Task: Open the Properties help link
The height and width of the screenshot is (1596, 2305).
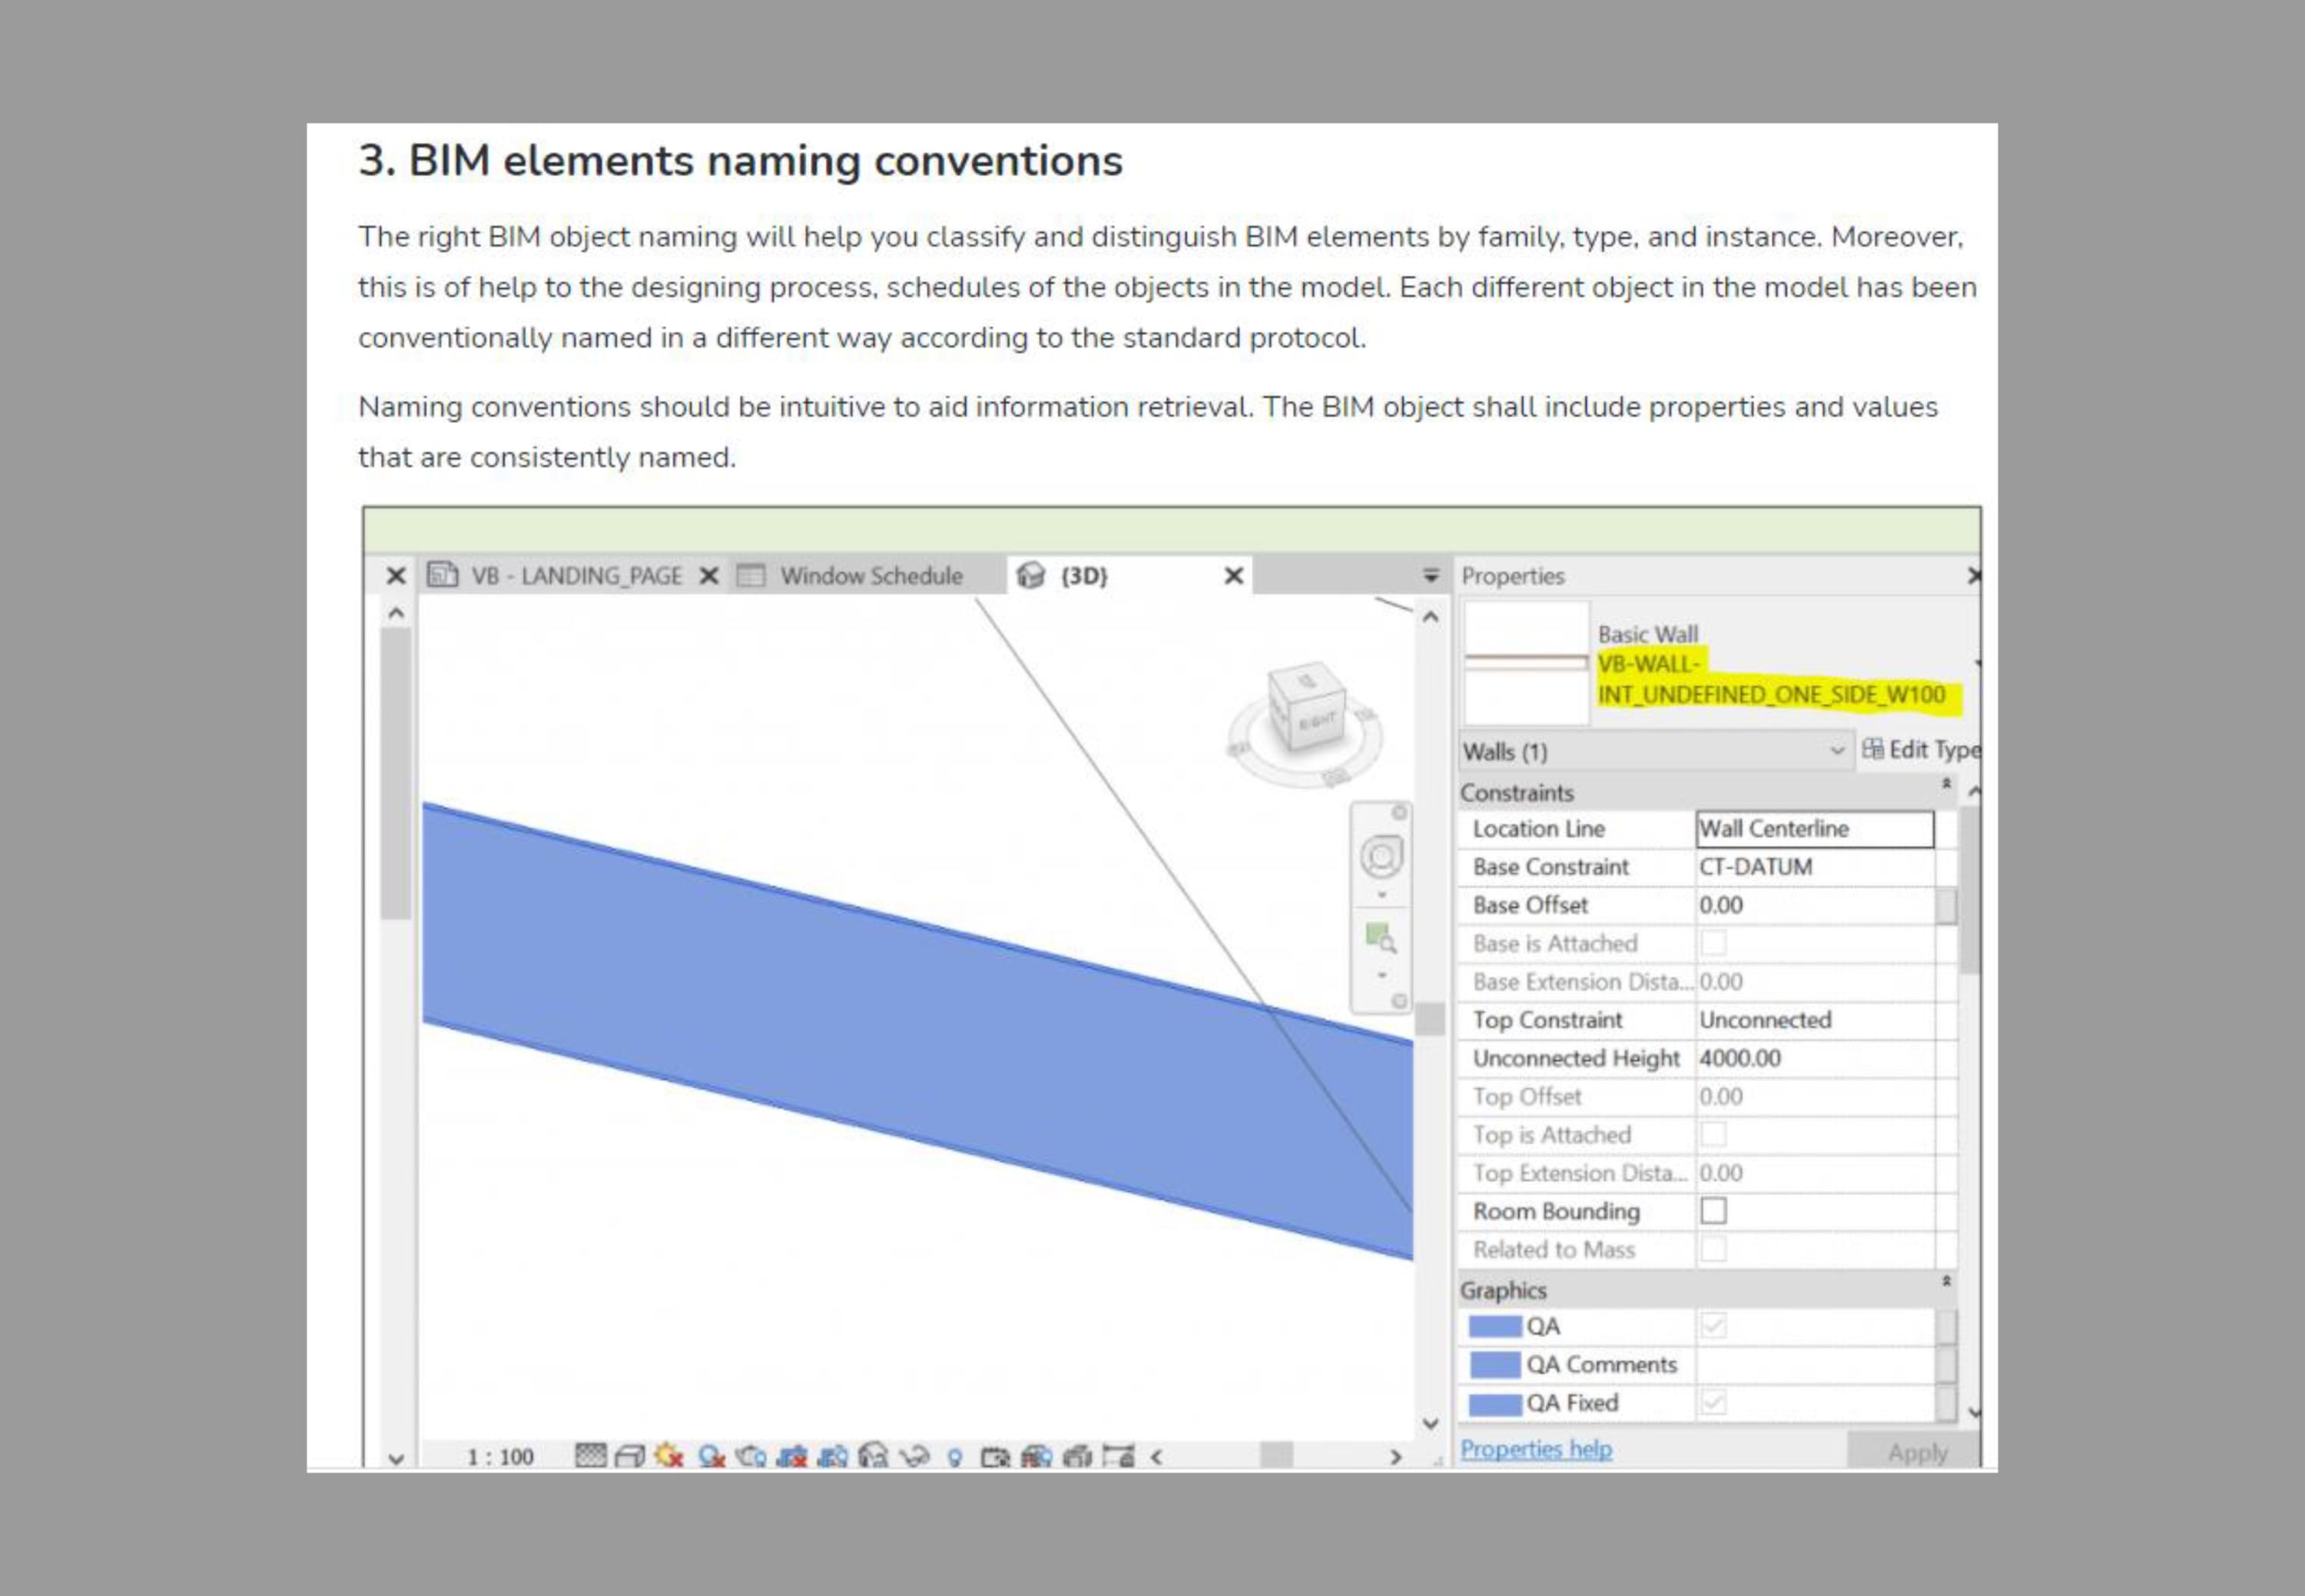Action: pos(1536,1449)
